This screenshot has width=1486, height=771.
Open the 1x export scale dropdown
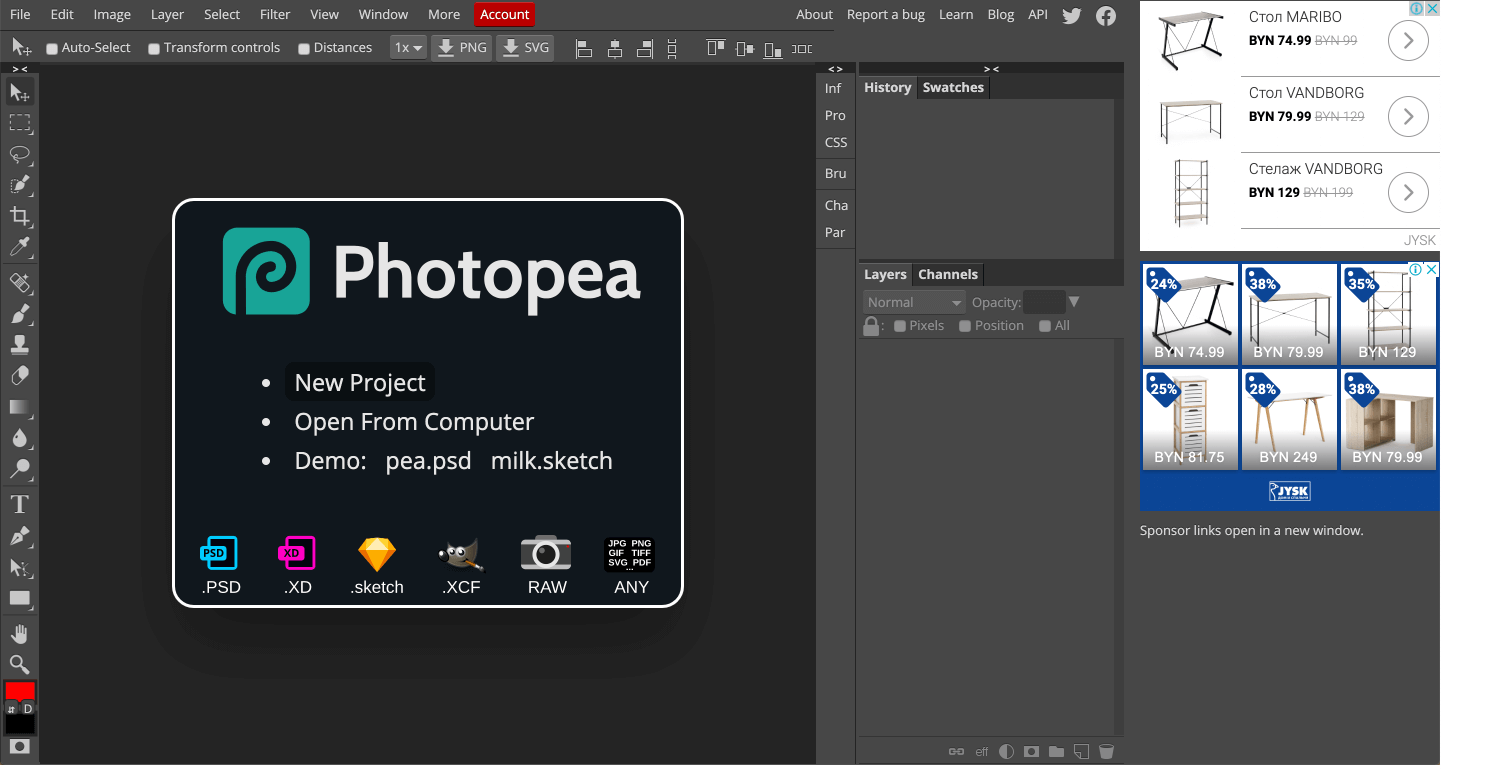[408, 47]
